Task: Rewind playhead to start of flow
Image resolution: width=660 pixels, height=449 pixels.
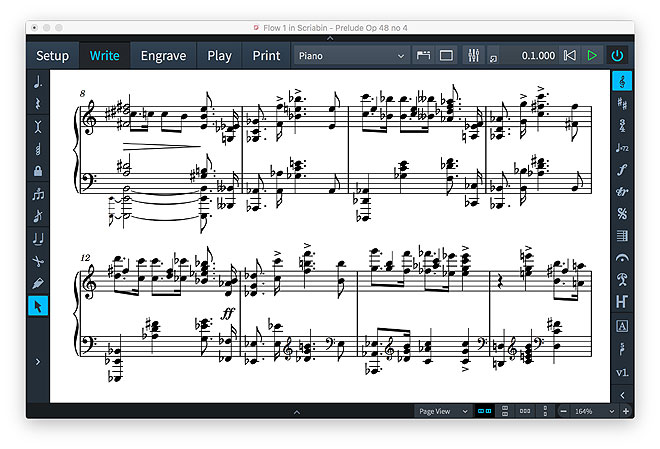Action: (569, 56)
